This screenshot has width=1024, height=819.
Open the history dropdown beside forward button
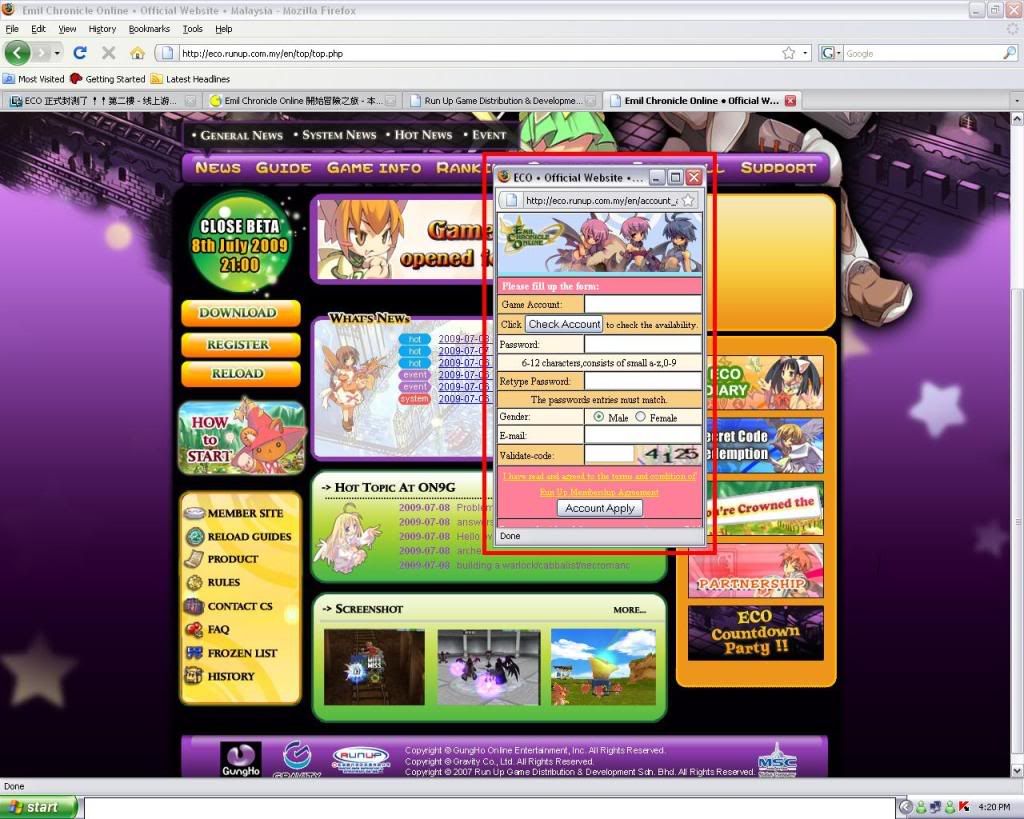(58, 53)
